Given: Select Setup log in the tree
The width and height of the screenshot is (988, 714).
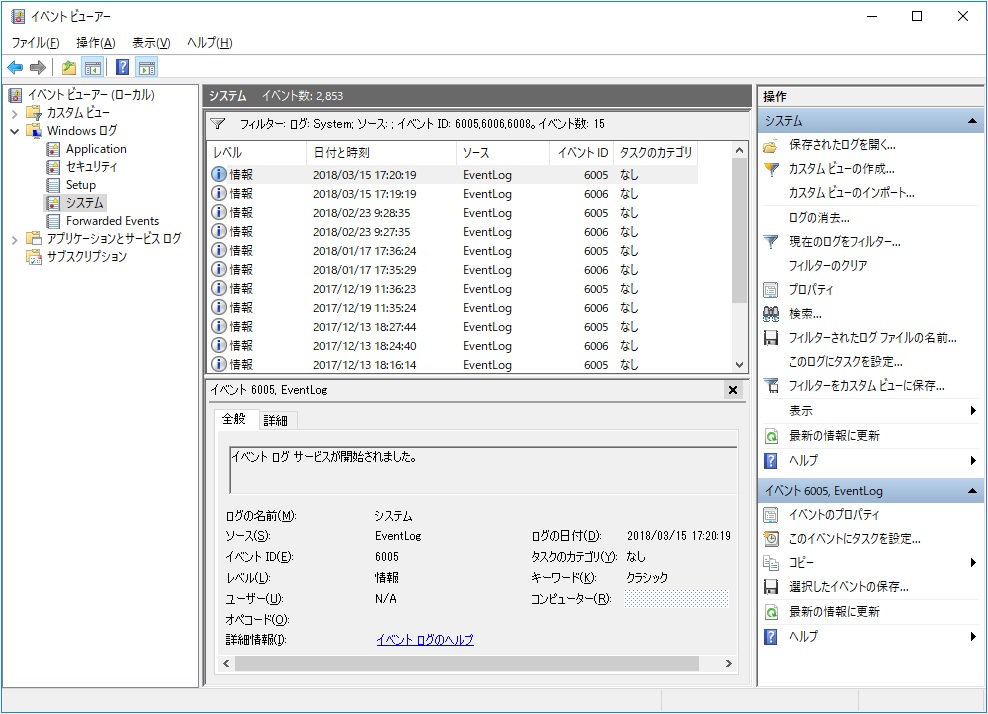Looking at the screenshot, I should [x=81, y=185].
